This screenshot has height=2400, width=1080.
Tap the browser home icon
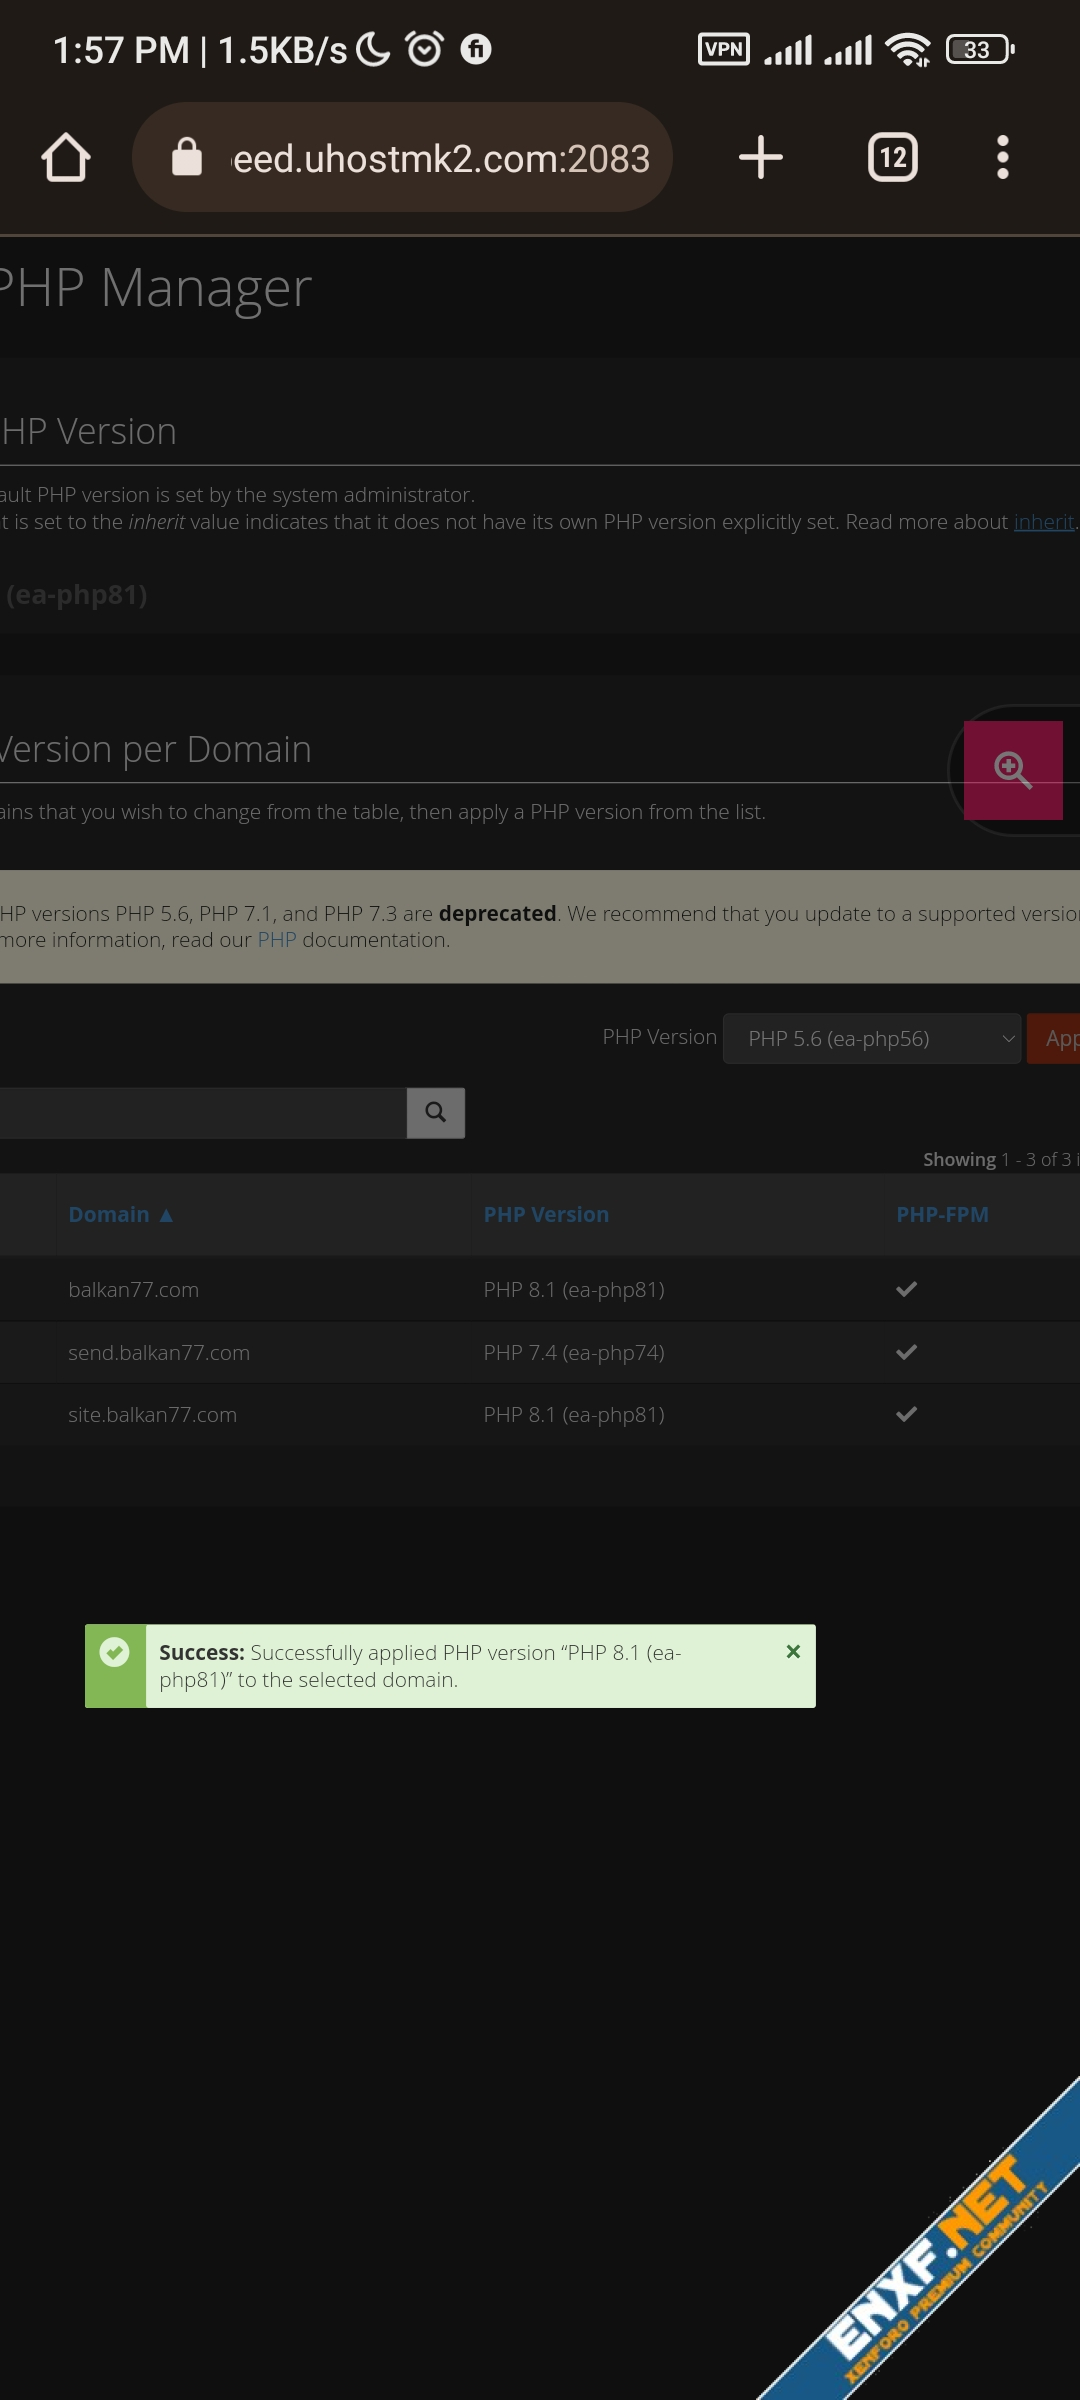click(x=66, y=158)
